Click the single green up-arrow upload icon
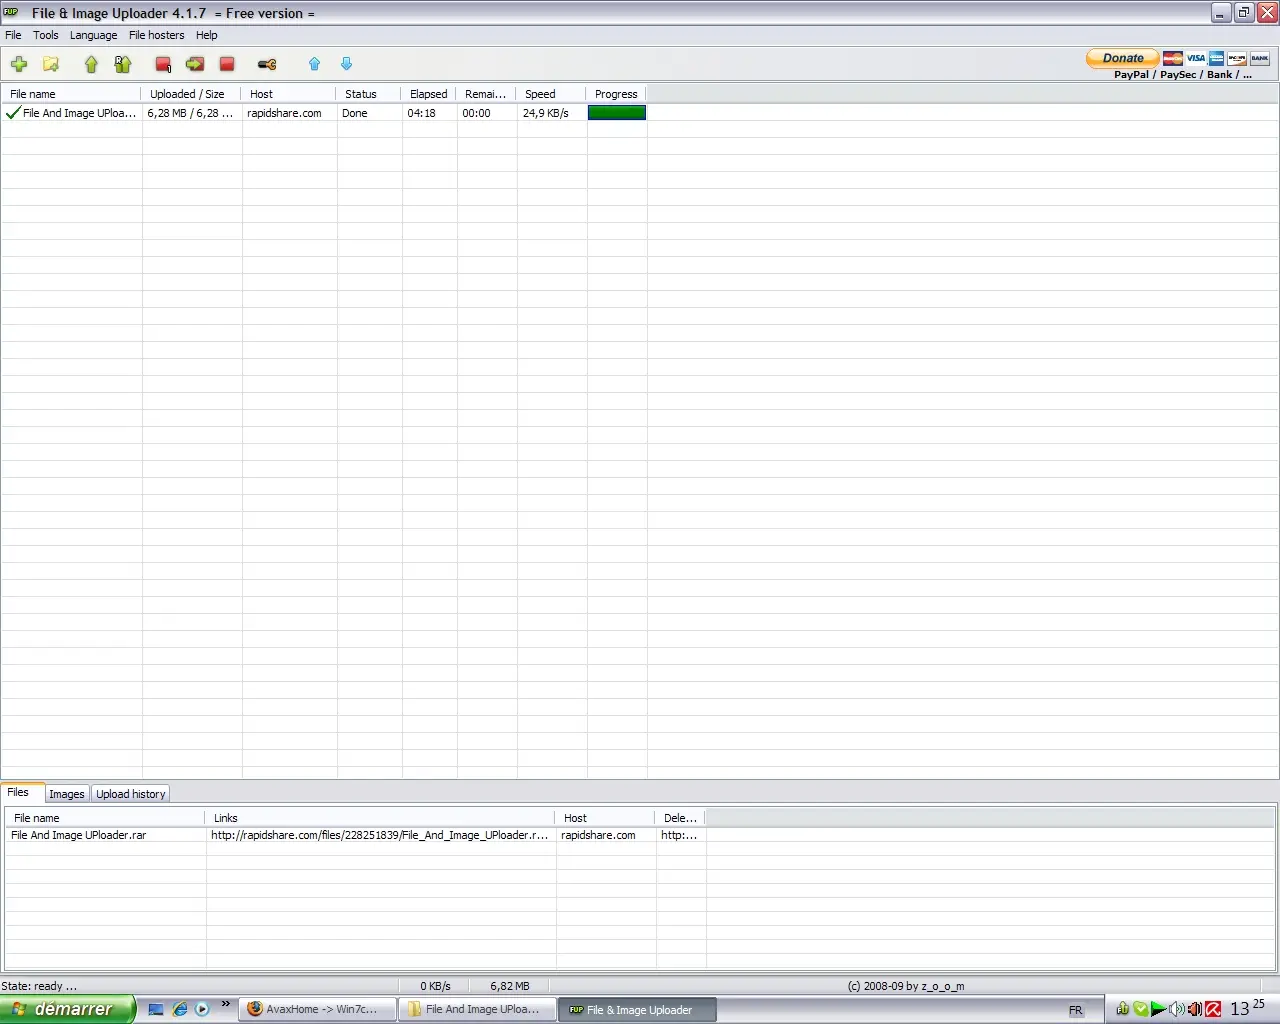 [x=91, y=64]
